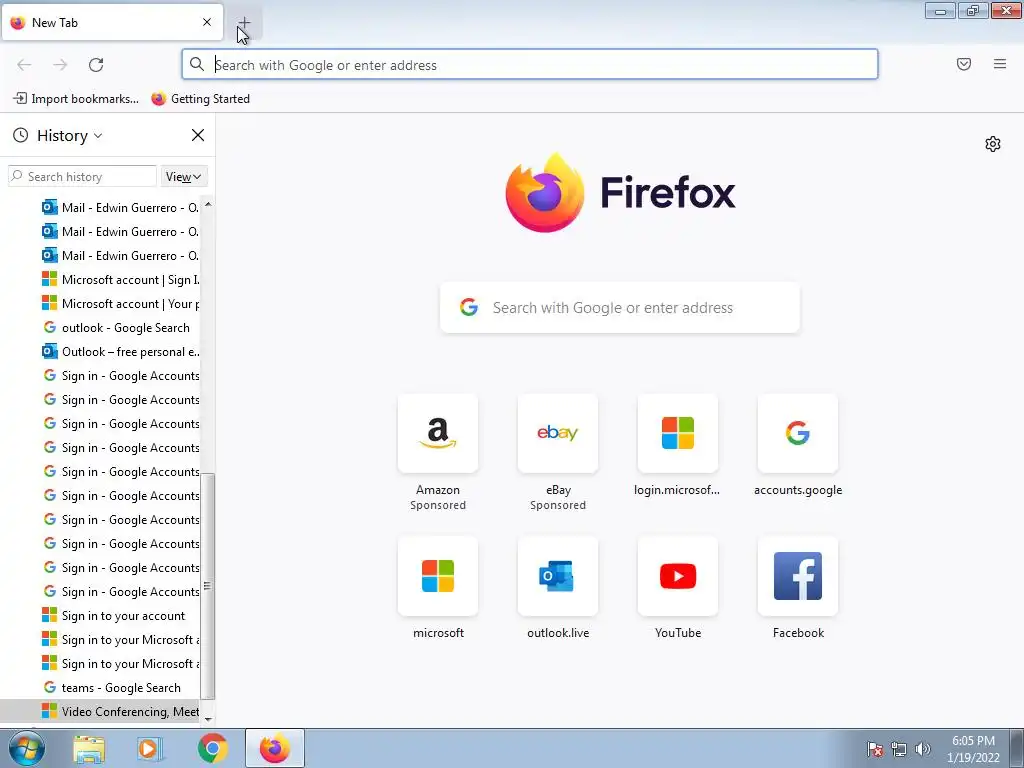Open Getting Started bookmark

pyautogui.click(x=200, y=99)
